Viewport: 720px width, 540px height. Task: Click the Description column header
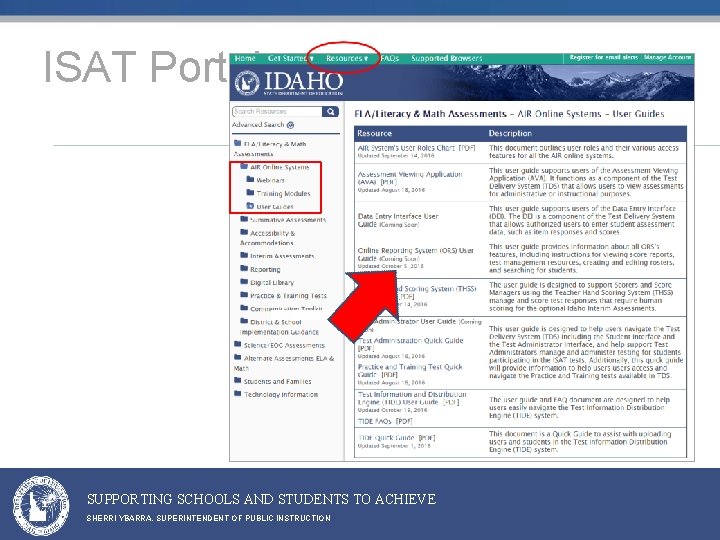[x=510, y=134]
